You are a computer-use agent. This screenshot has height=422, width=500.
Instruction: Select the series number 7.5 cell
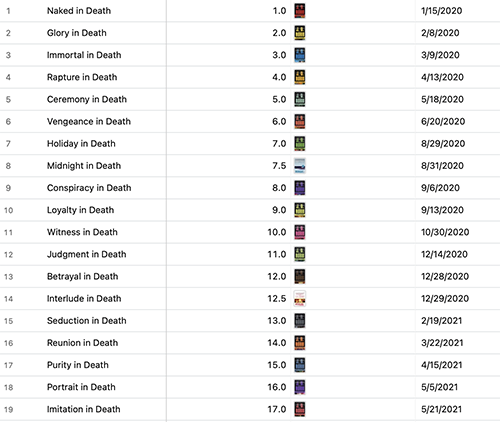tap(229, 166)
